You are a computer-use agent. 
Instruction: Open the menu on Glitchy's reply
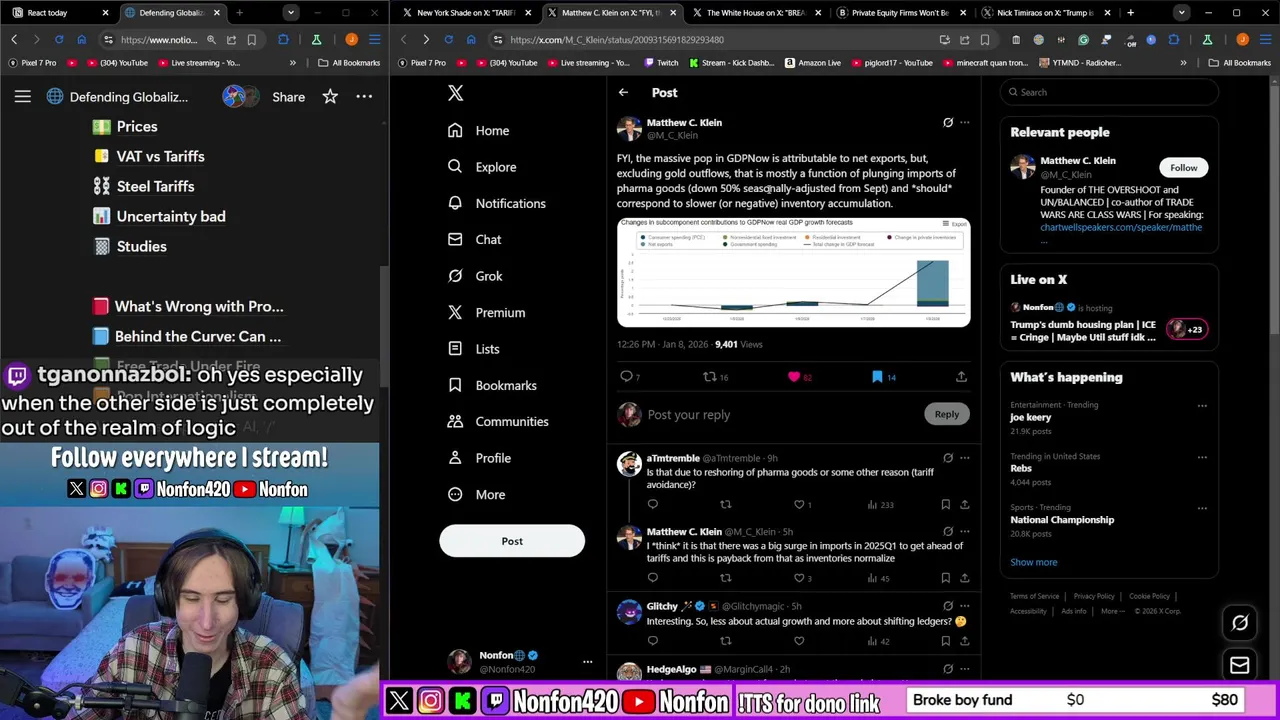pyautogui.click(x=965, y=605)
